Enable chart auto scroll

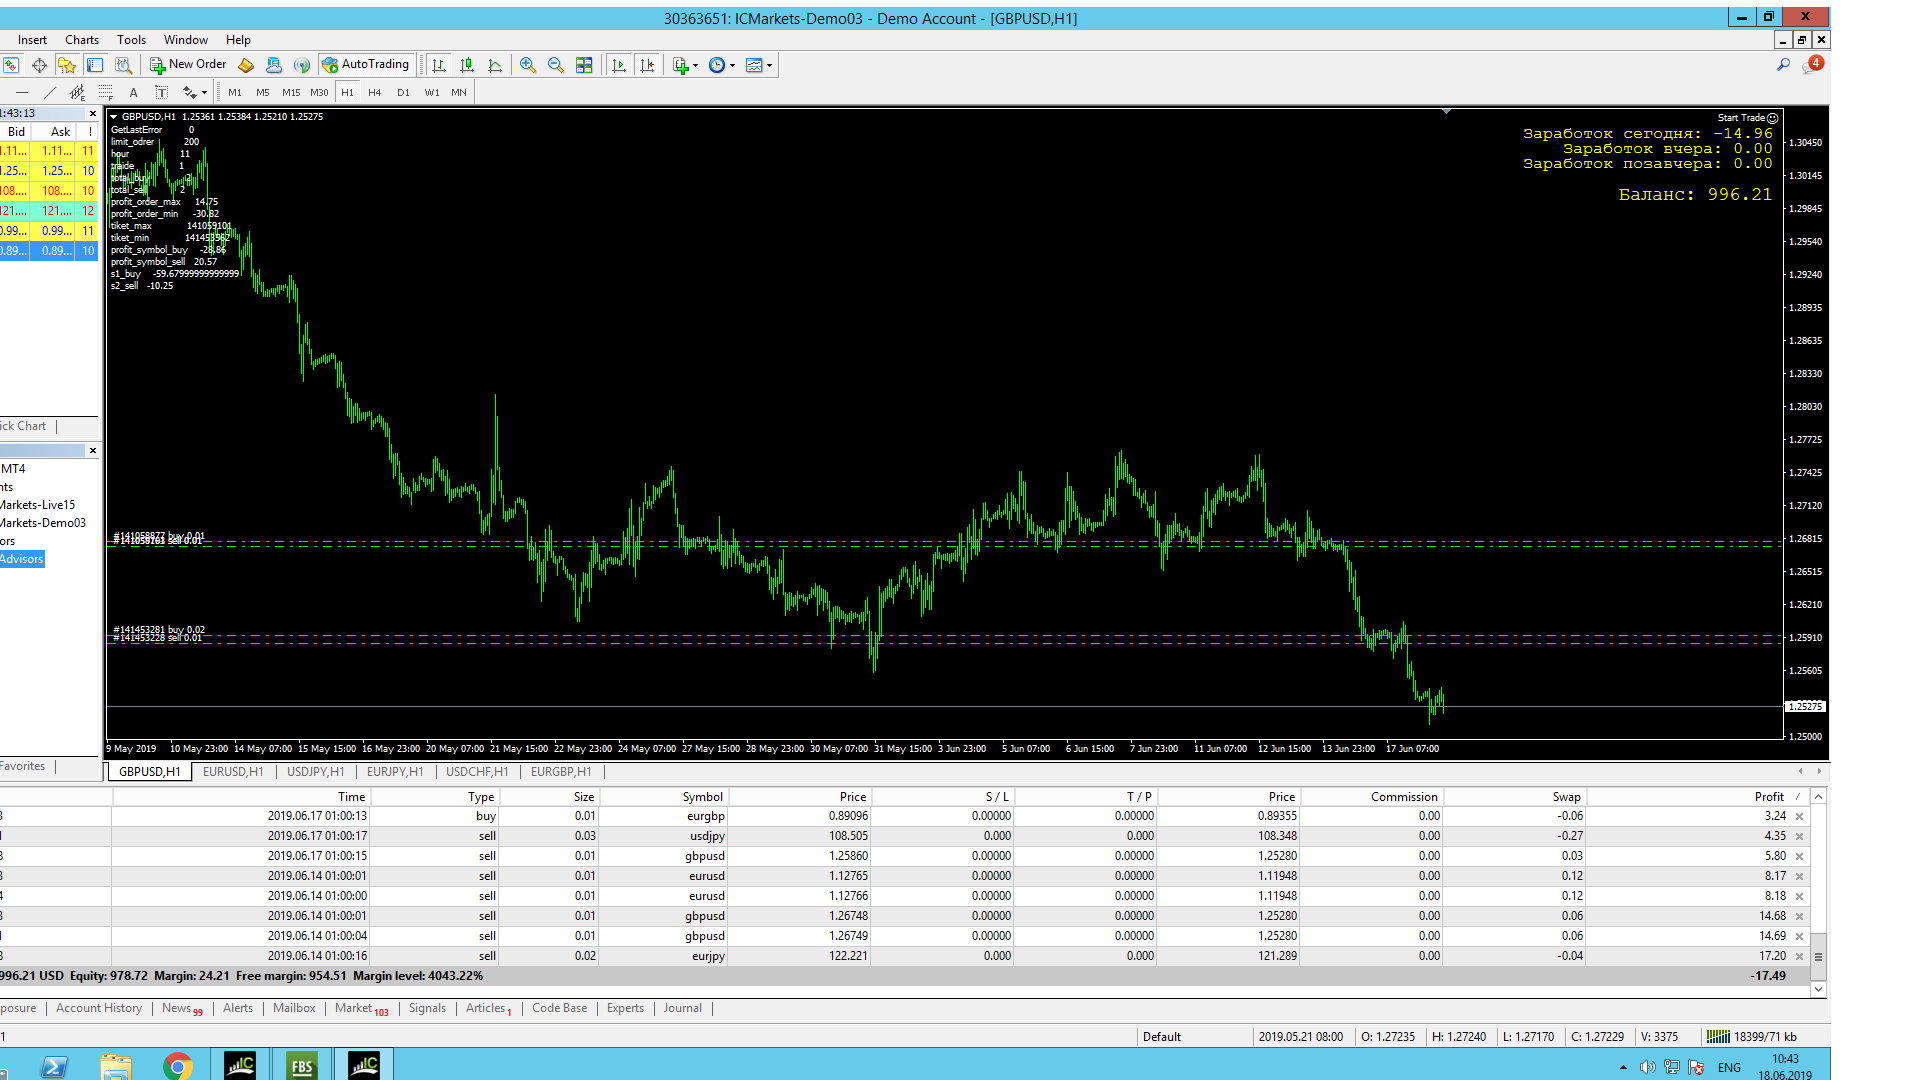click(619, 65)
